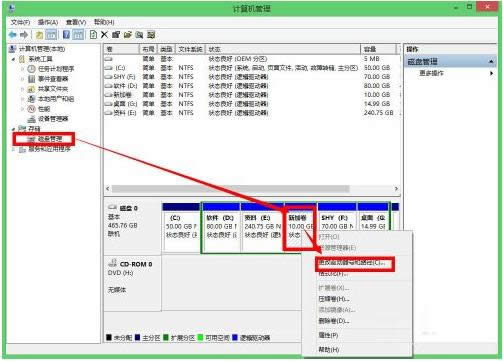Click the drive icon in SHY (F:) list row
This screenshot has height=361, width=503.
[109, 77]
